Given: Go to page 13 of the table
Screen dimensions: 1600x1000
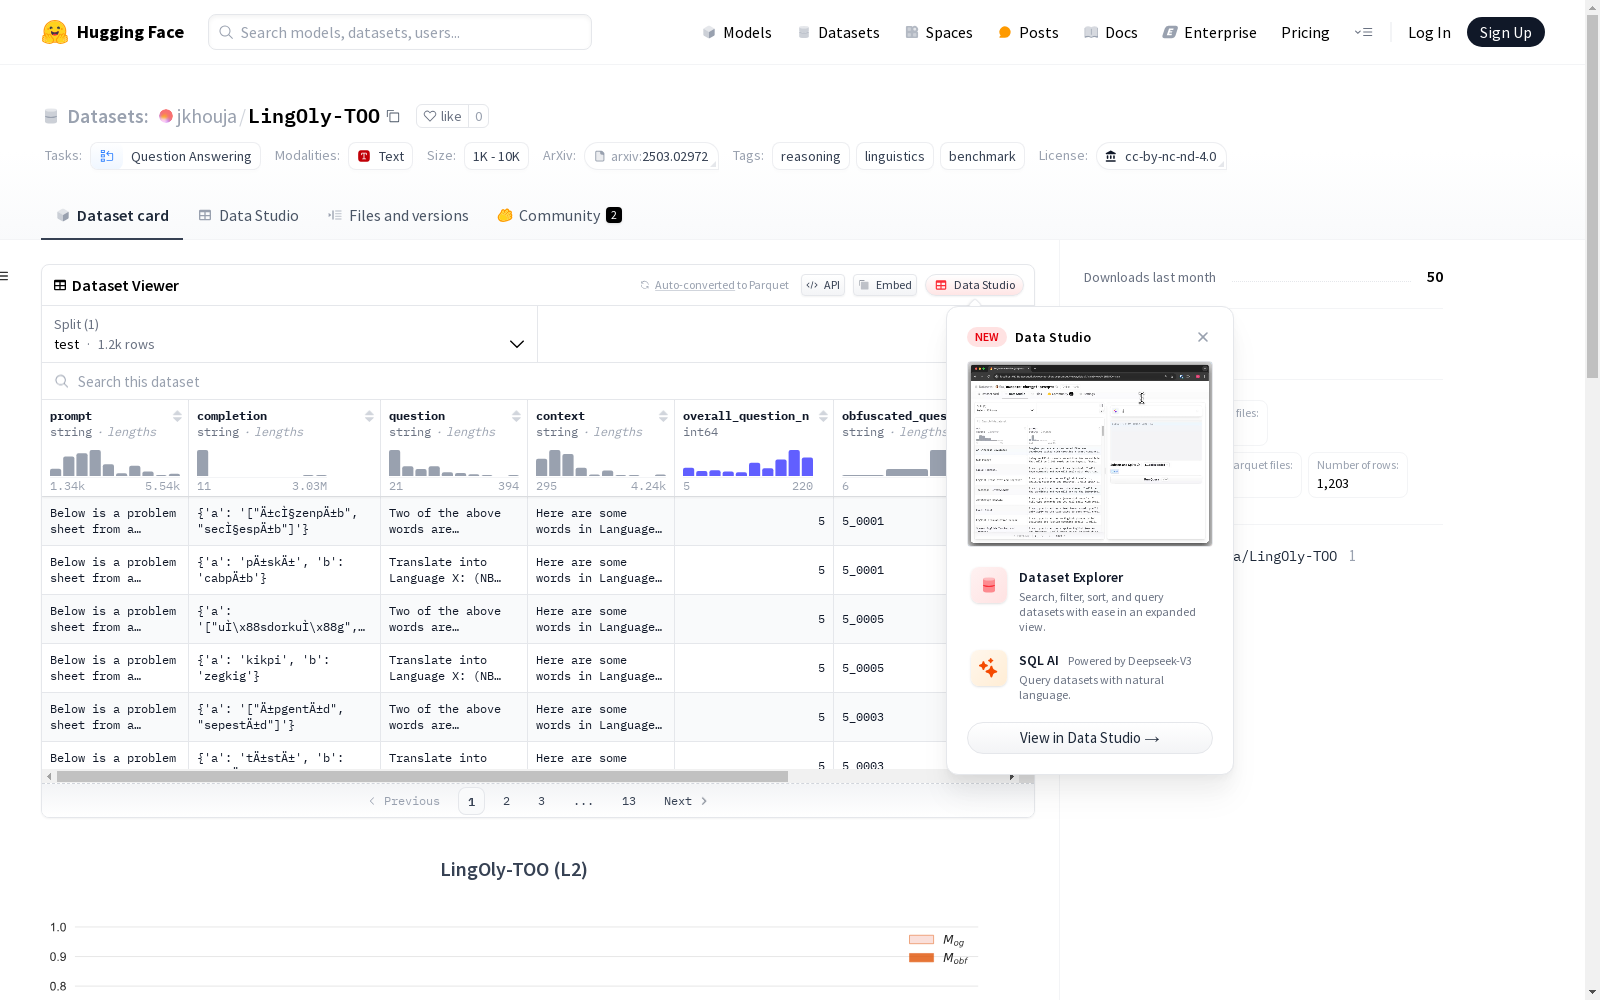Looking at the screenshot, I should (629, 801).
